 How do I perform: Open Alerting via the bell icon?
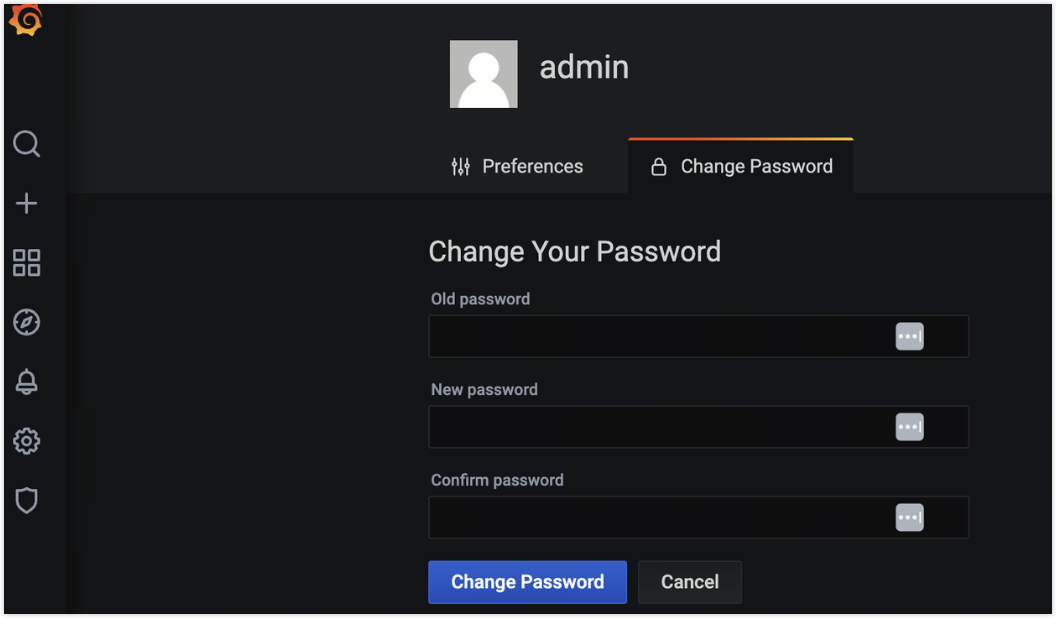point(26,381)
